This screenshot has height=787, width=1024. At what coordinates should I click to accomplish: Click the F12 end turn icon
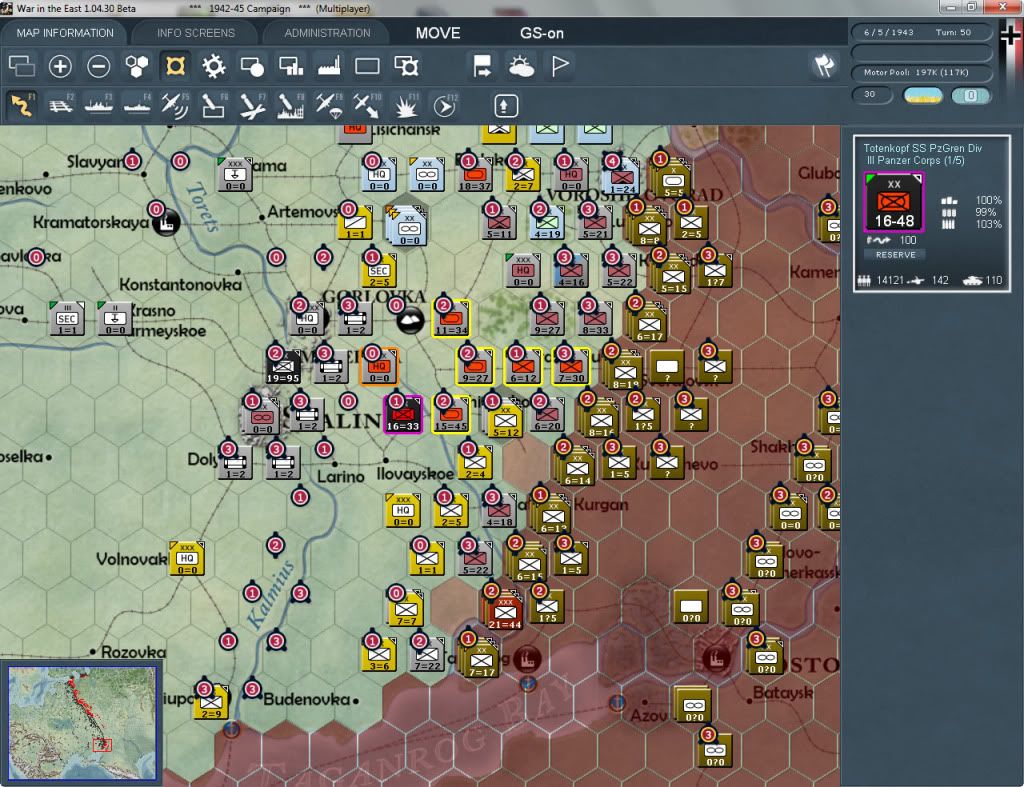point(444,105)
